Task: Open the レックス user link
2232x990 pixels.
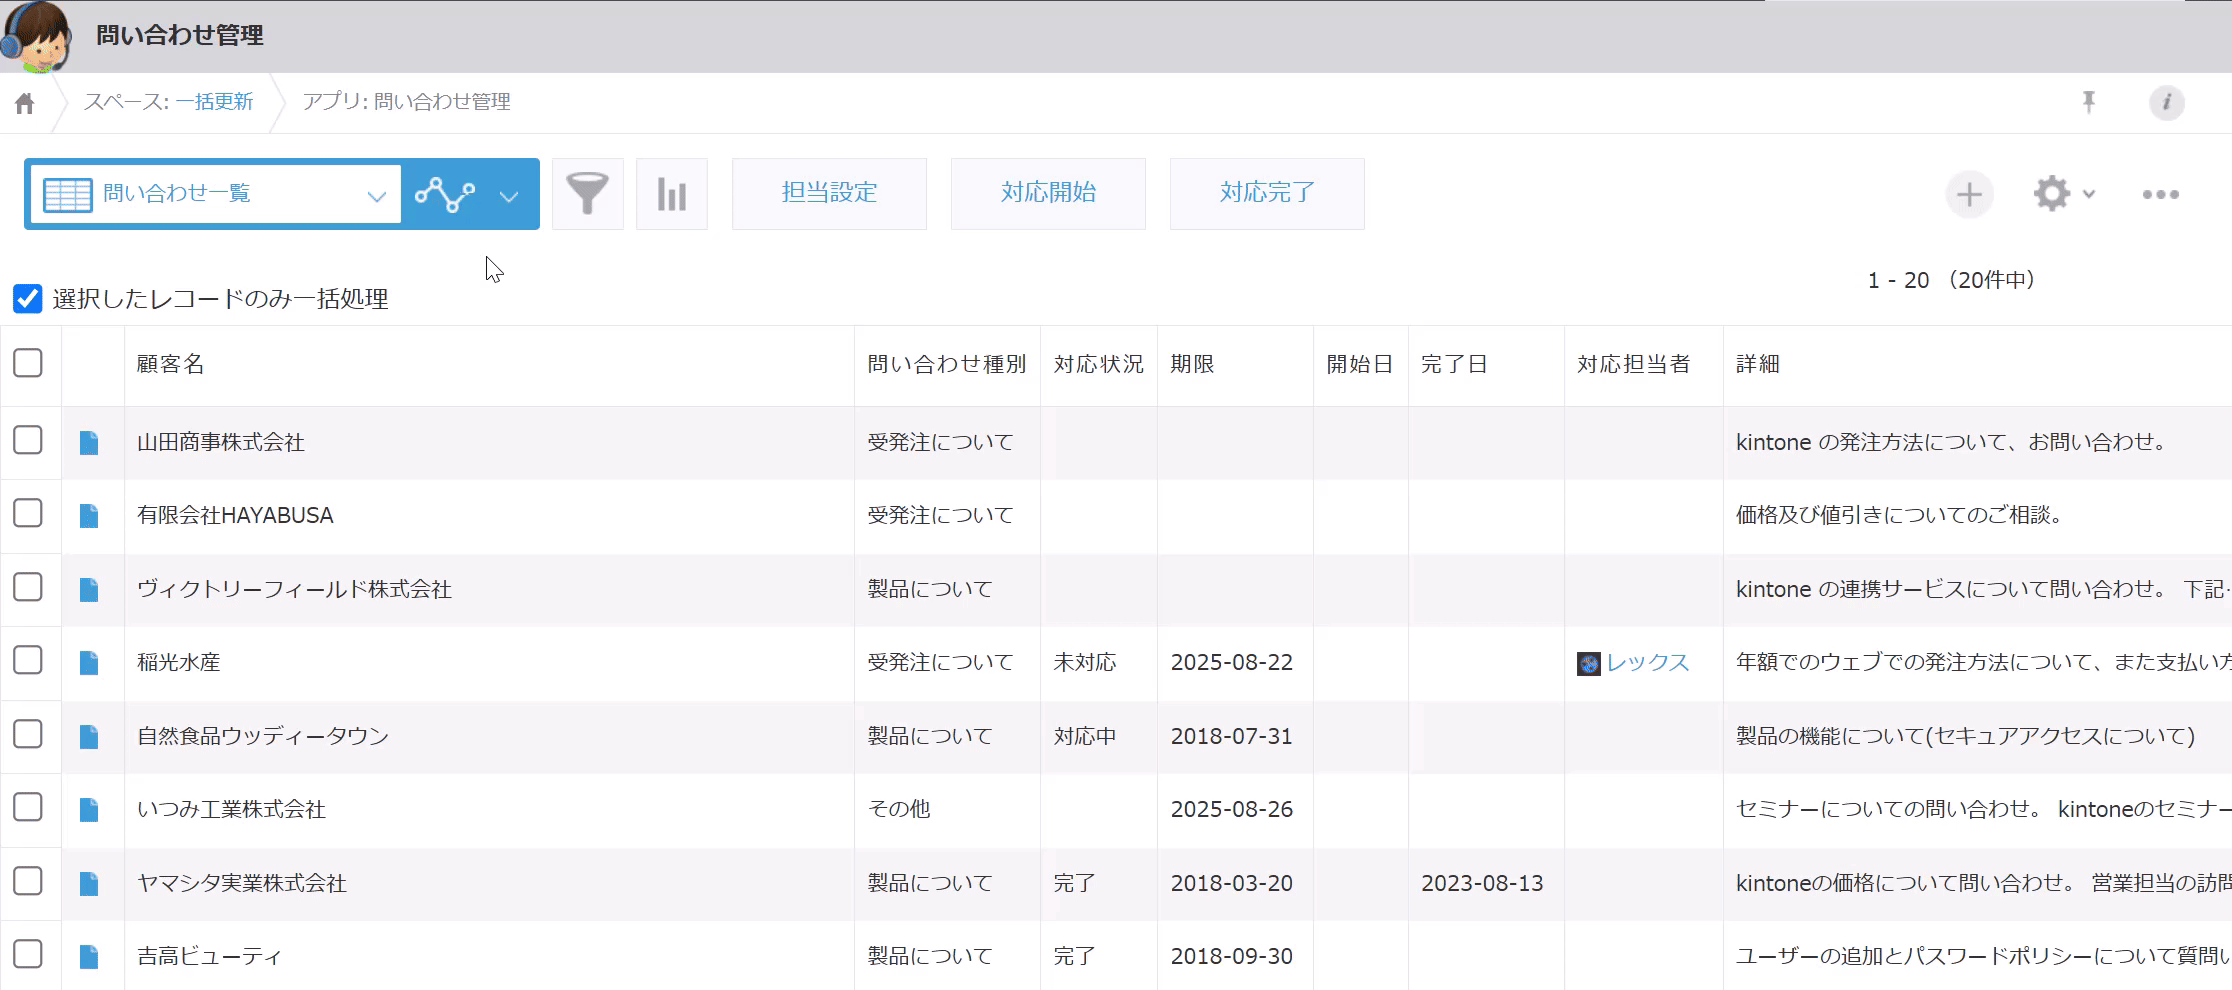Action: pyautogui.click(x=1647, y=662)
